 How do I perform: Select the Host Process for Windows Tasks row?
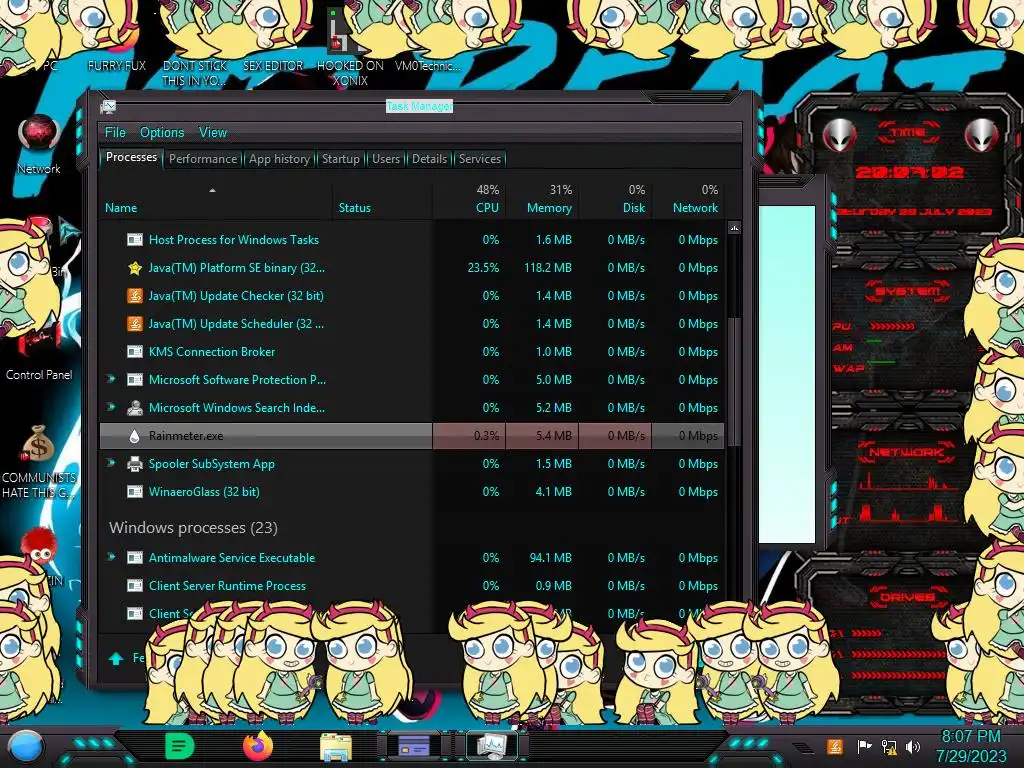(411, 240)
